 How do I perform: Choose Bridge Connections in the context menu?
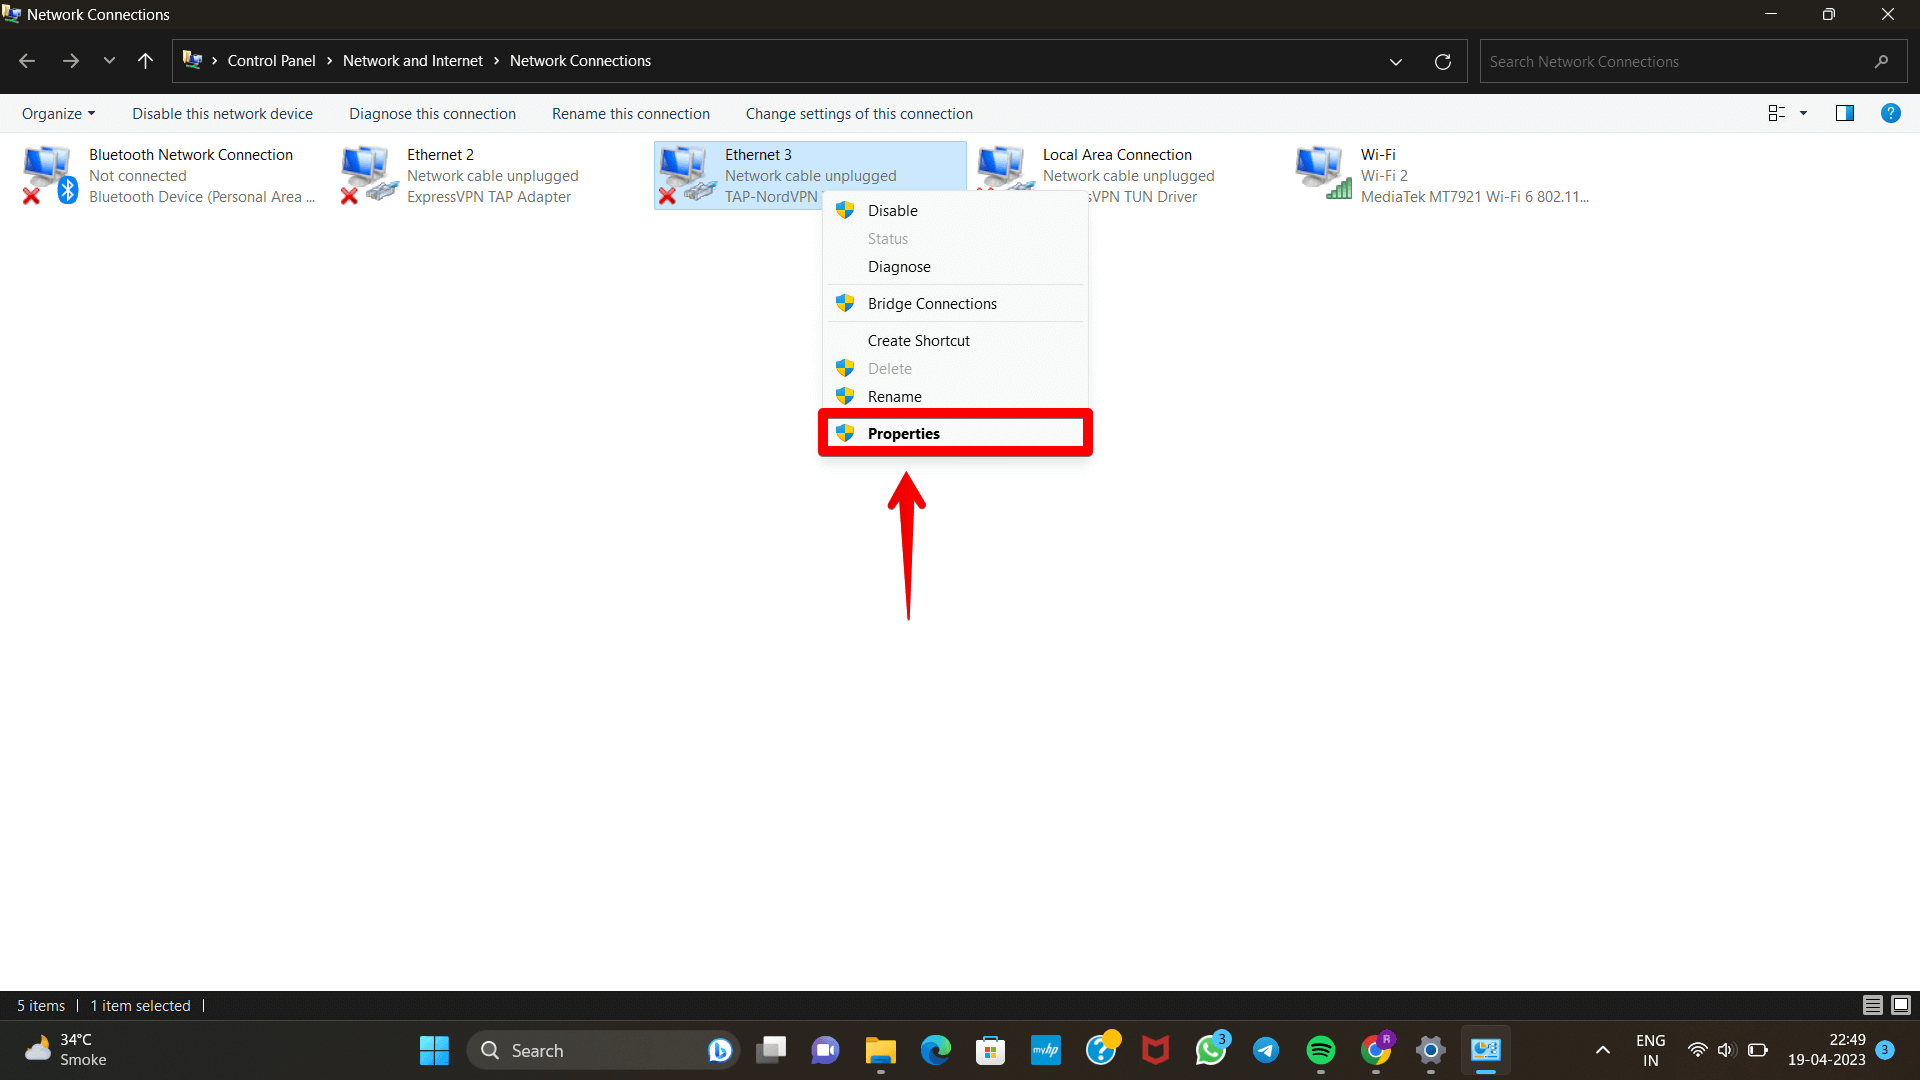point(955,303)
